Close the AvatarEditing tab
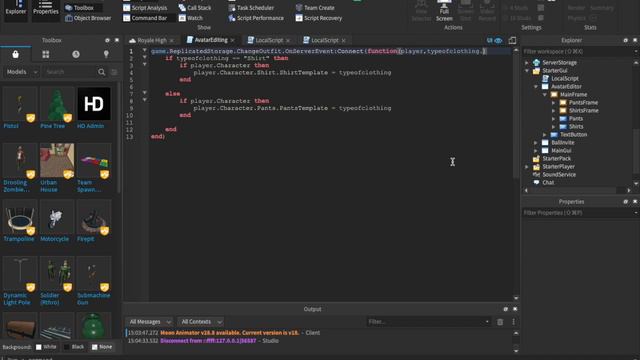Screen dimensions: 640x360 [x=233, y=40]
